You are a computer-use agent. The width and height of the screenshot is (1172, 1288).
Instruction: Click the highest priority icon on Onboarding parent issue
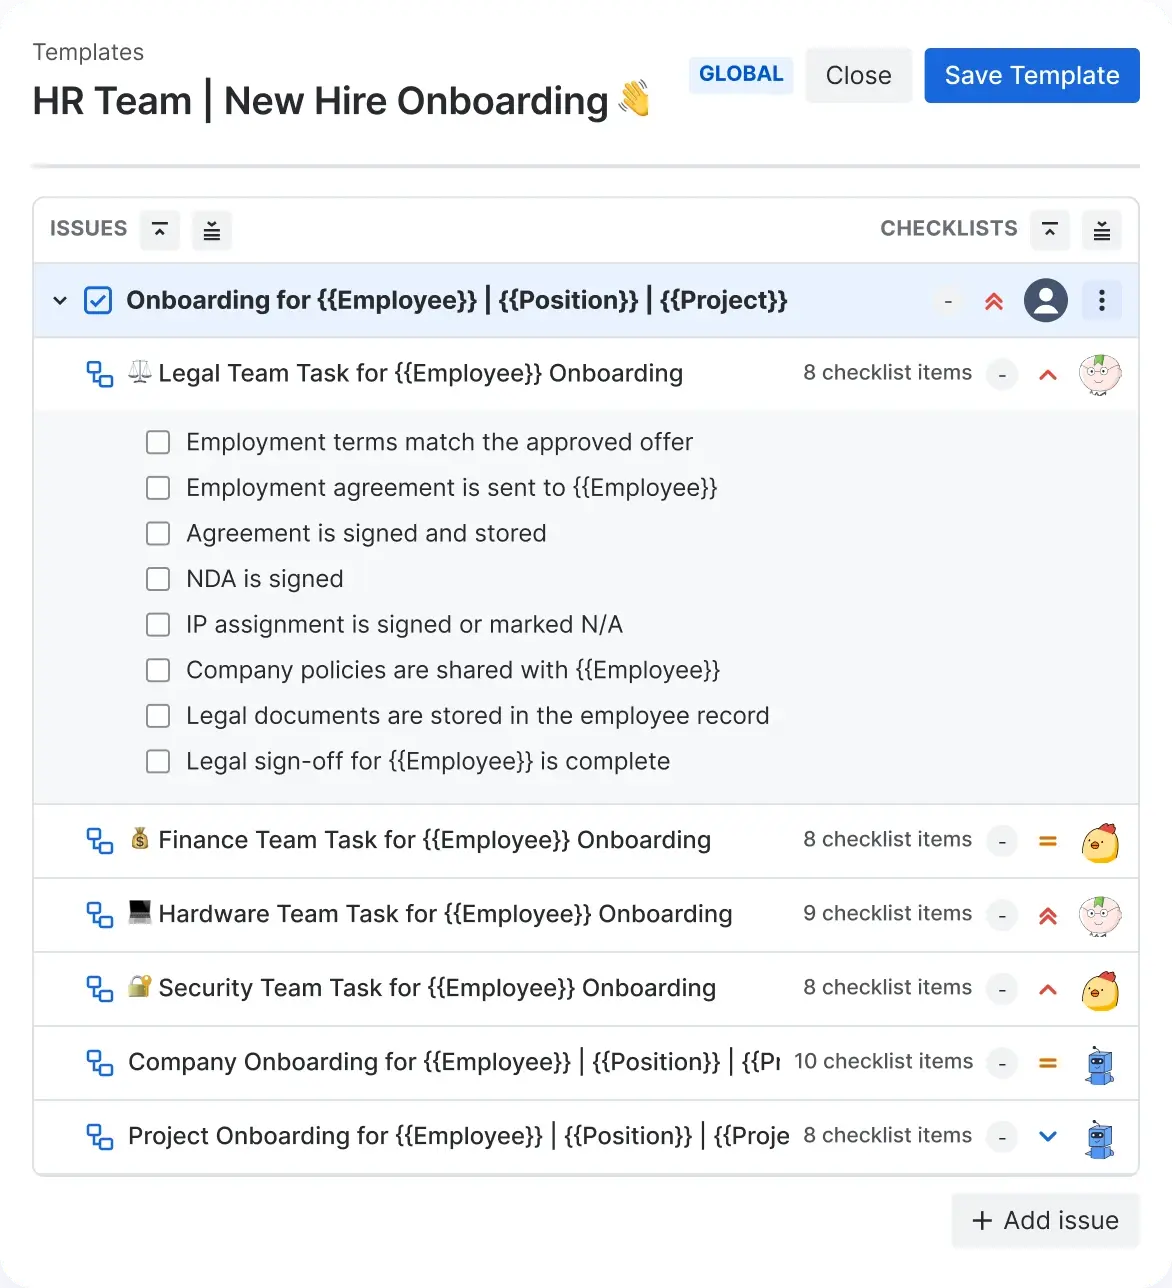(994, 301)
